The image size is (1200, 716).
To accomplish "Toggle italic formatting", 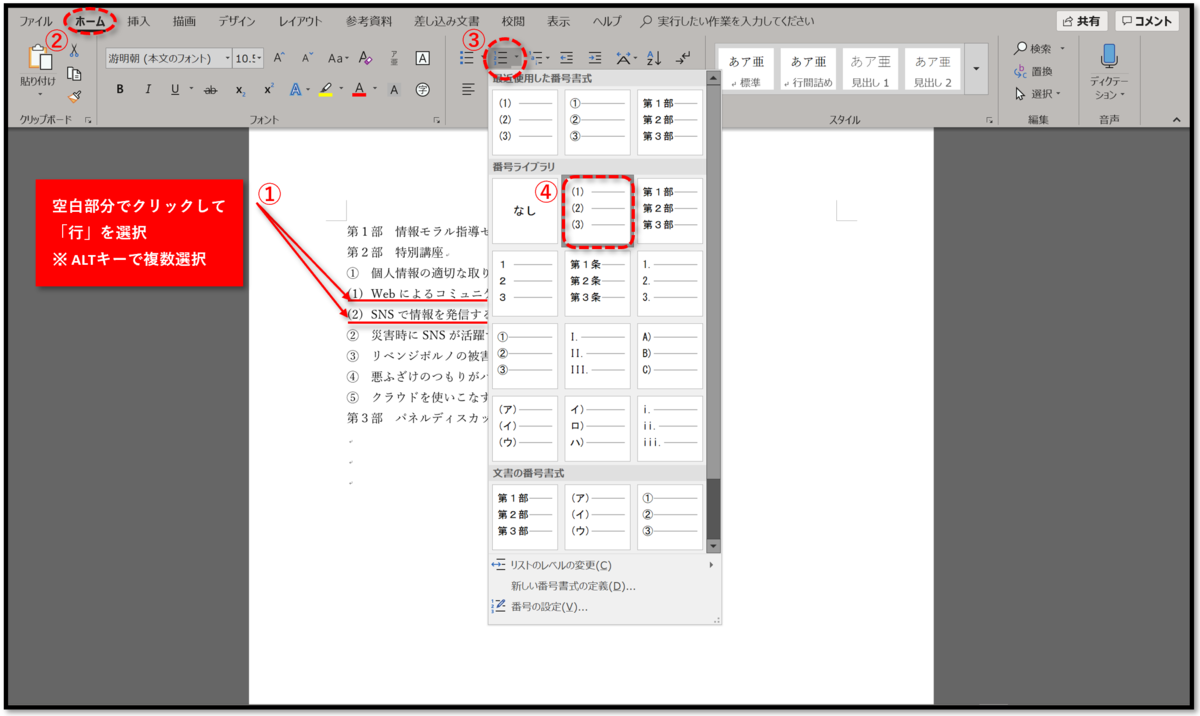I will pyautogui.click(x=149, y=89).
